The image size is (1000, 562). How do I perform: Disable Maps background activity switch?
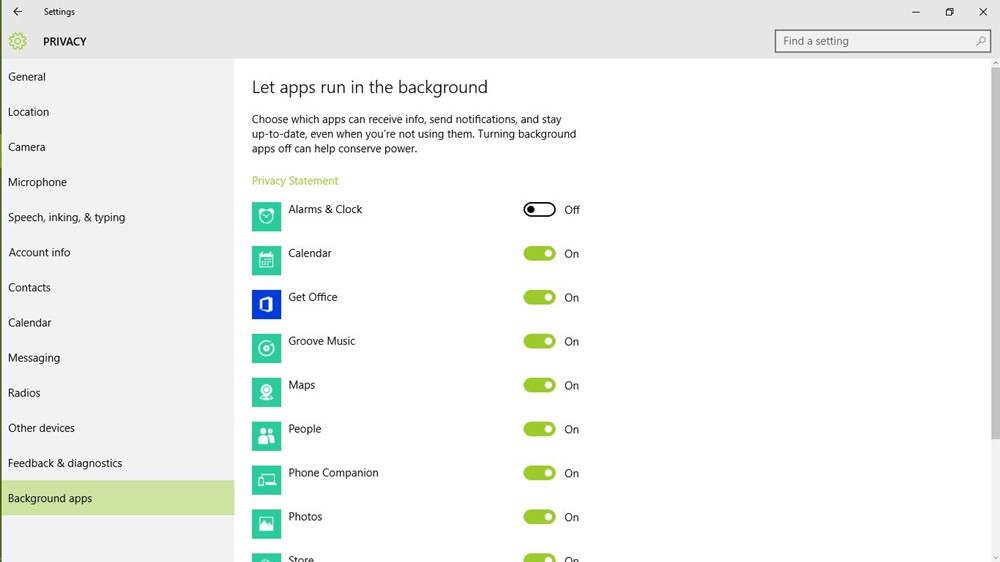click(x=539, y=386)
